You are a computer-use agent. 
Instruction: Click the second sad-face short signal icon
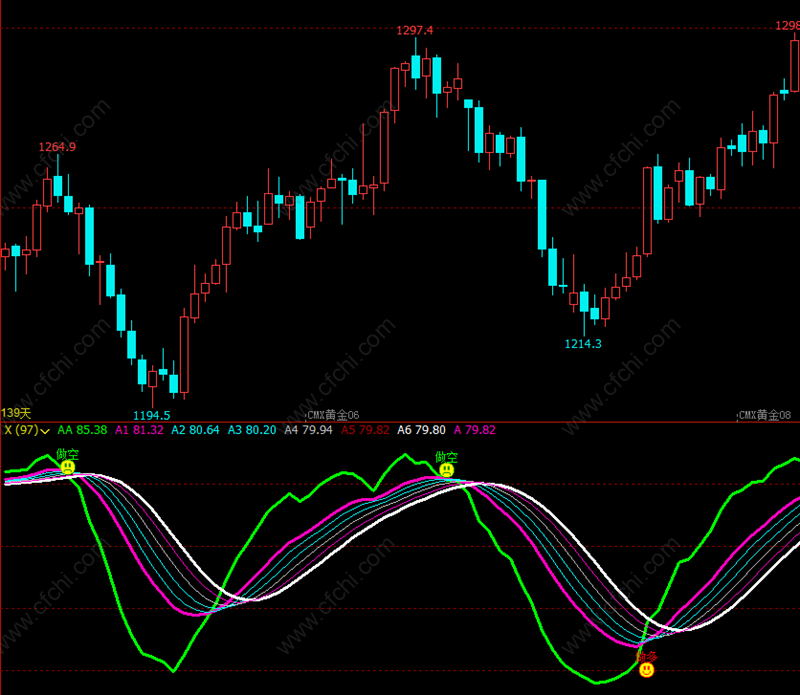tap(446, 470)
